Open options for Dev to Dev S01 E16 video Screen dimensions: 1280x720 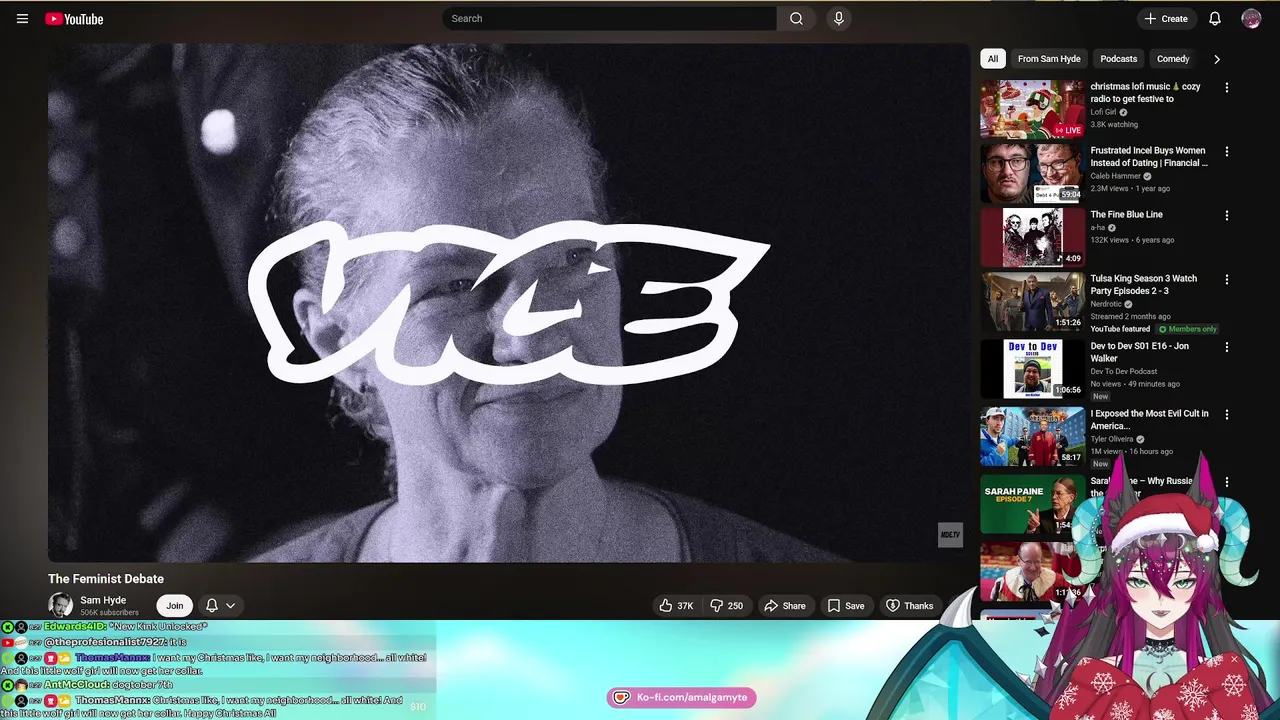coord(1227,347)
